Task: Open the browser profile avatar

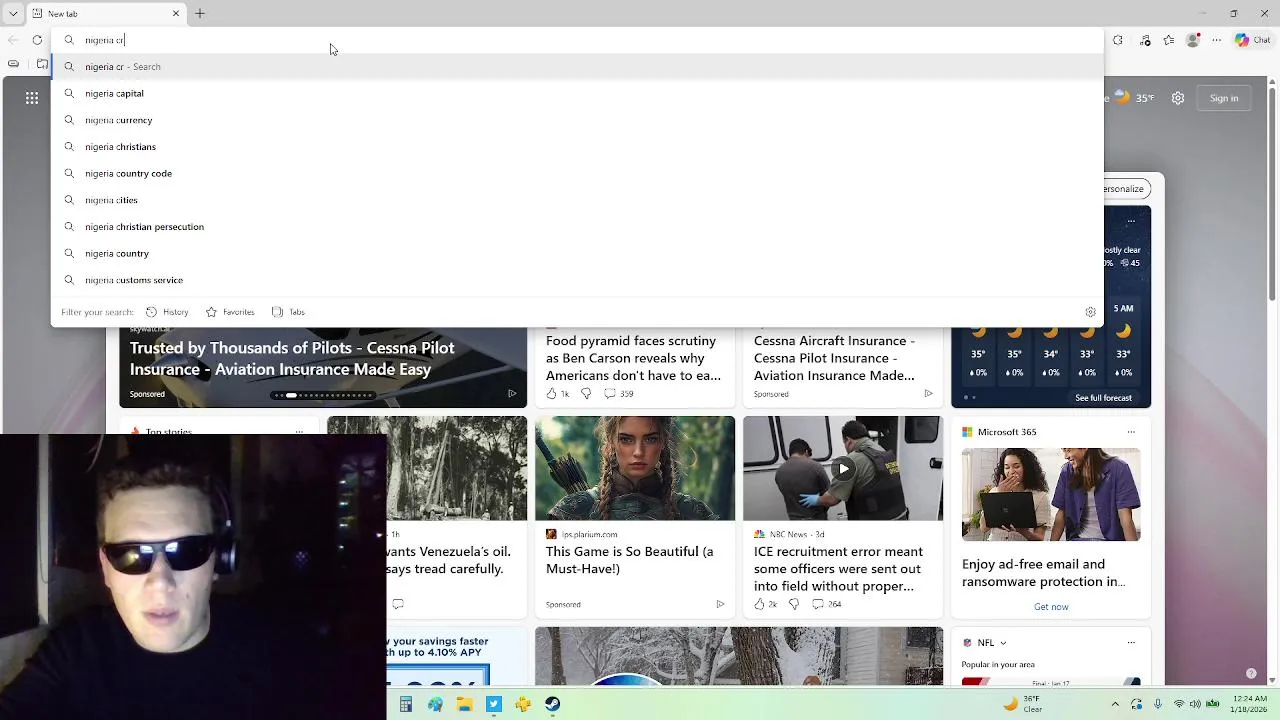Action: pos(1192,40)
